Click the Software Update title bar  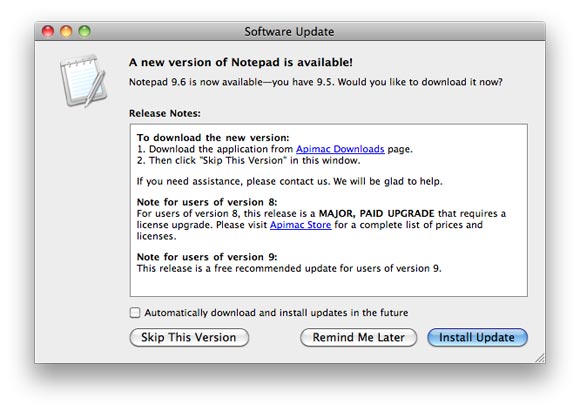click(289, 31)
